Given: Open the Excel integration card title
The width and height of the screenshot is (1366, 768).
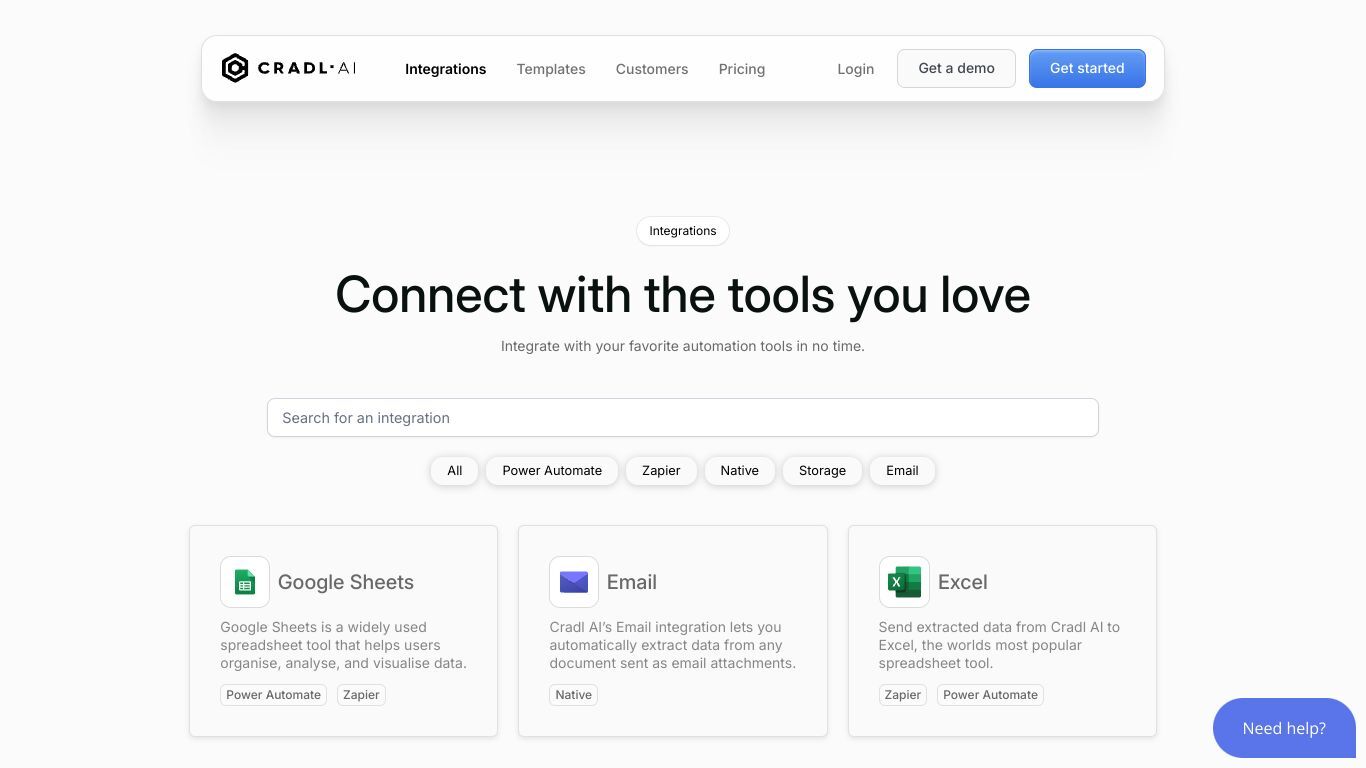Looking at the screenshot, I should pos(963,582).
